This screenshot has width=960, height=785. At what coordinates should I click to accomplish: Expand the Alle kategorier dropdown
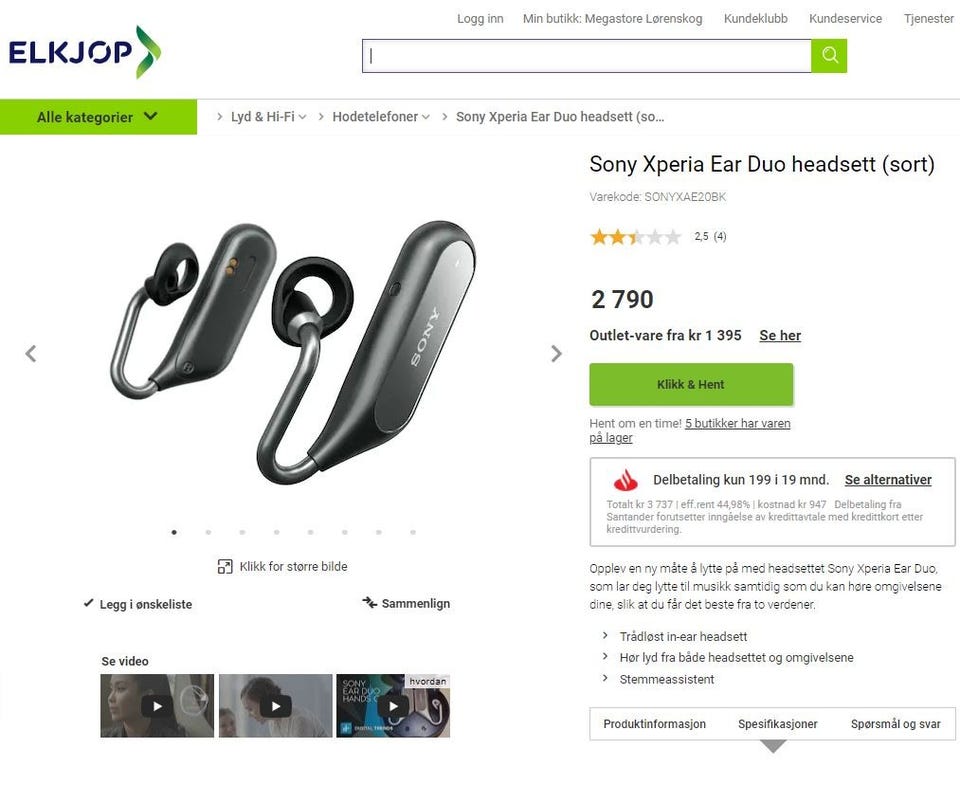tap(99, 117)
